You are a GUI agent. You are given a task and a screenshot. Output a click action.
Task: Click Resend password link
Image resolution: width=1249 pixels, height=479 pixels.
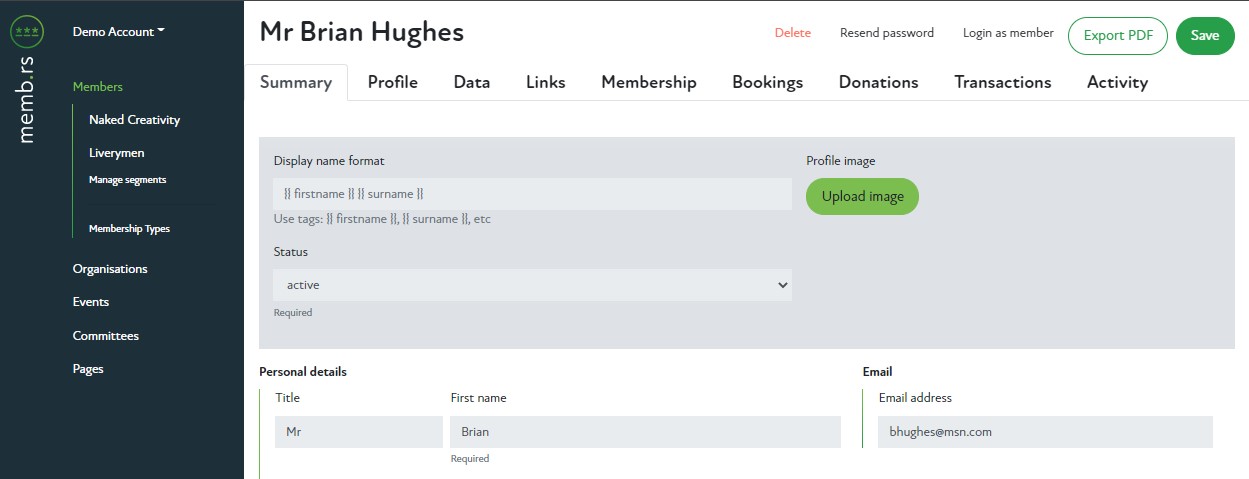pos(886,33)
